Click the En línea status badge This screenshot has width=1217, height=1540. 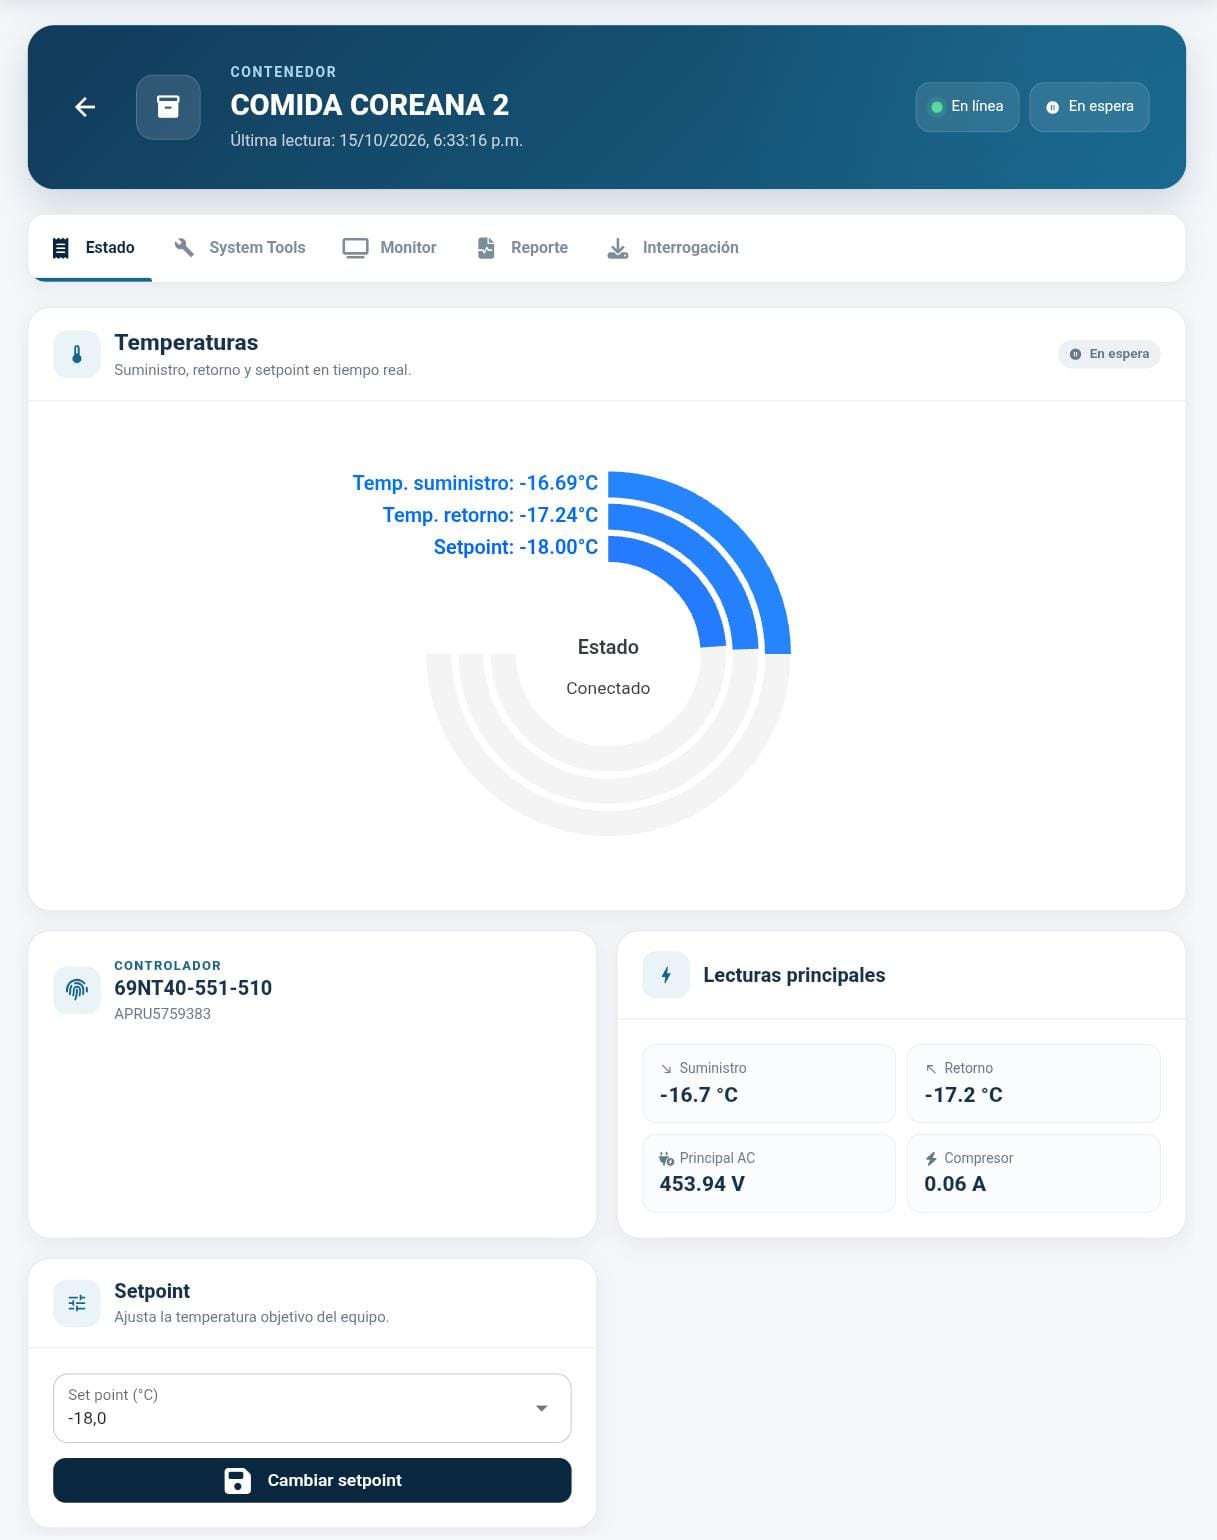967,107
